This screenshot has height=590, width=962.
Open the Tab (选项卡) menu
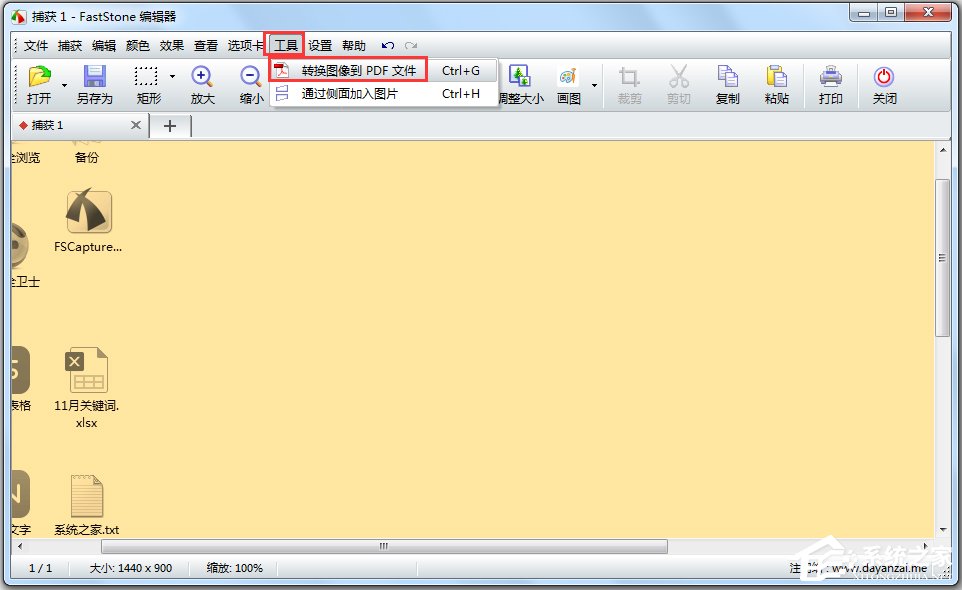tap(245, 45)
